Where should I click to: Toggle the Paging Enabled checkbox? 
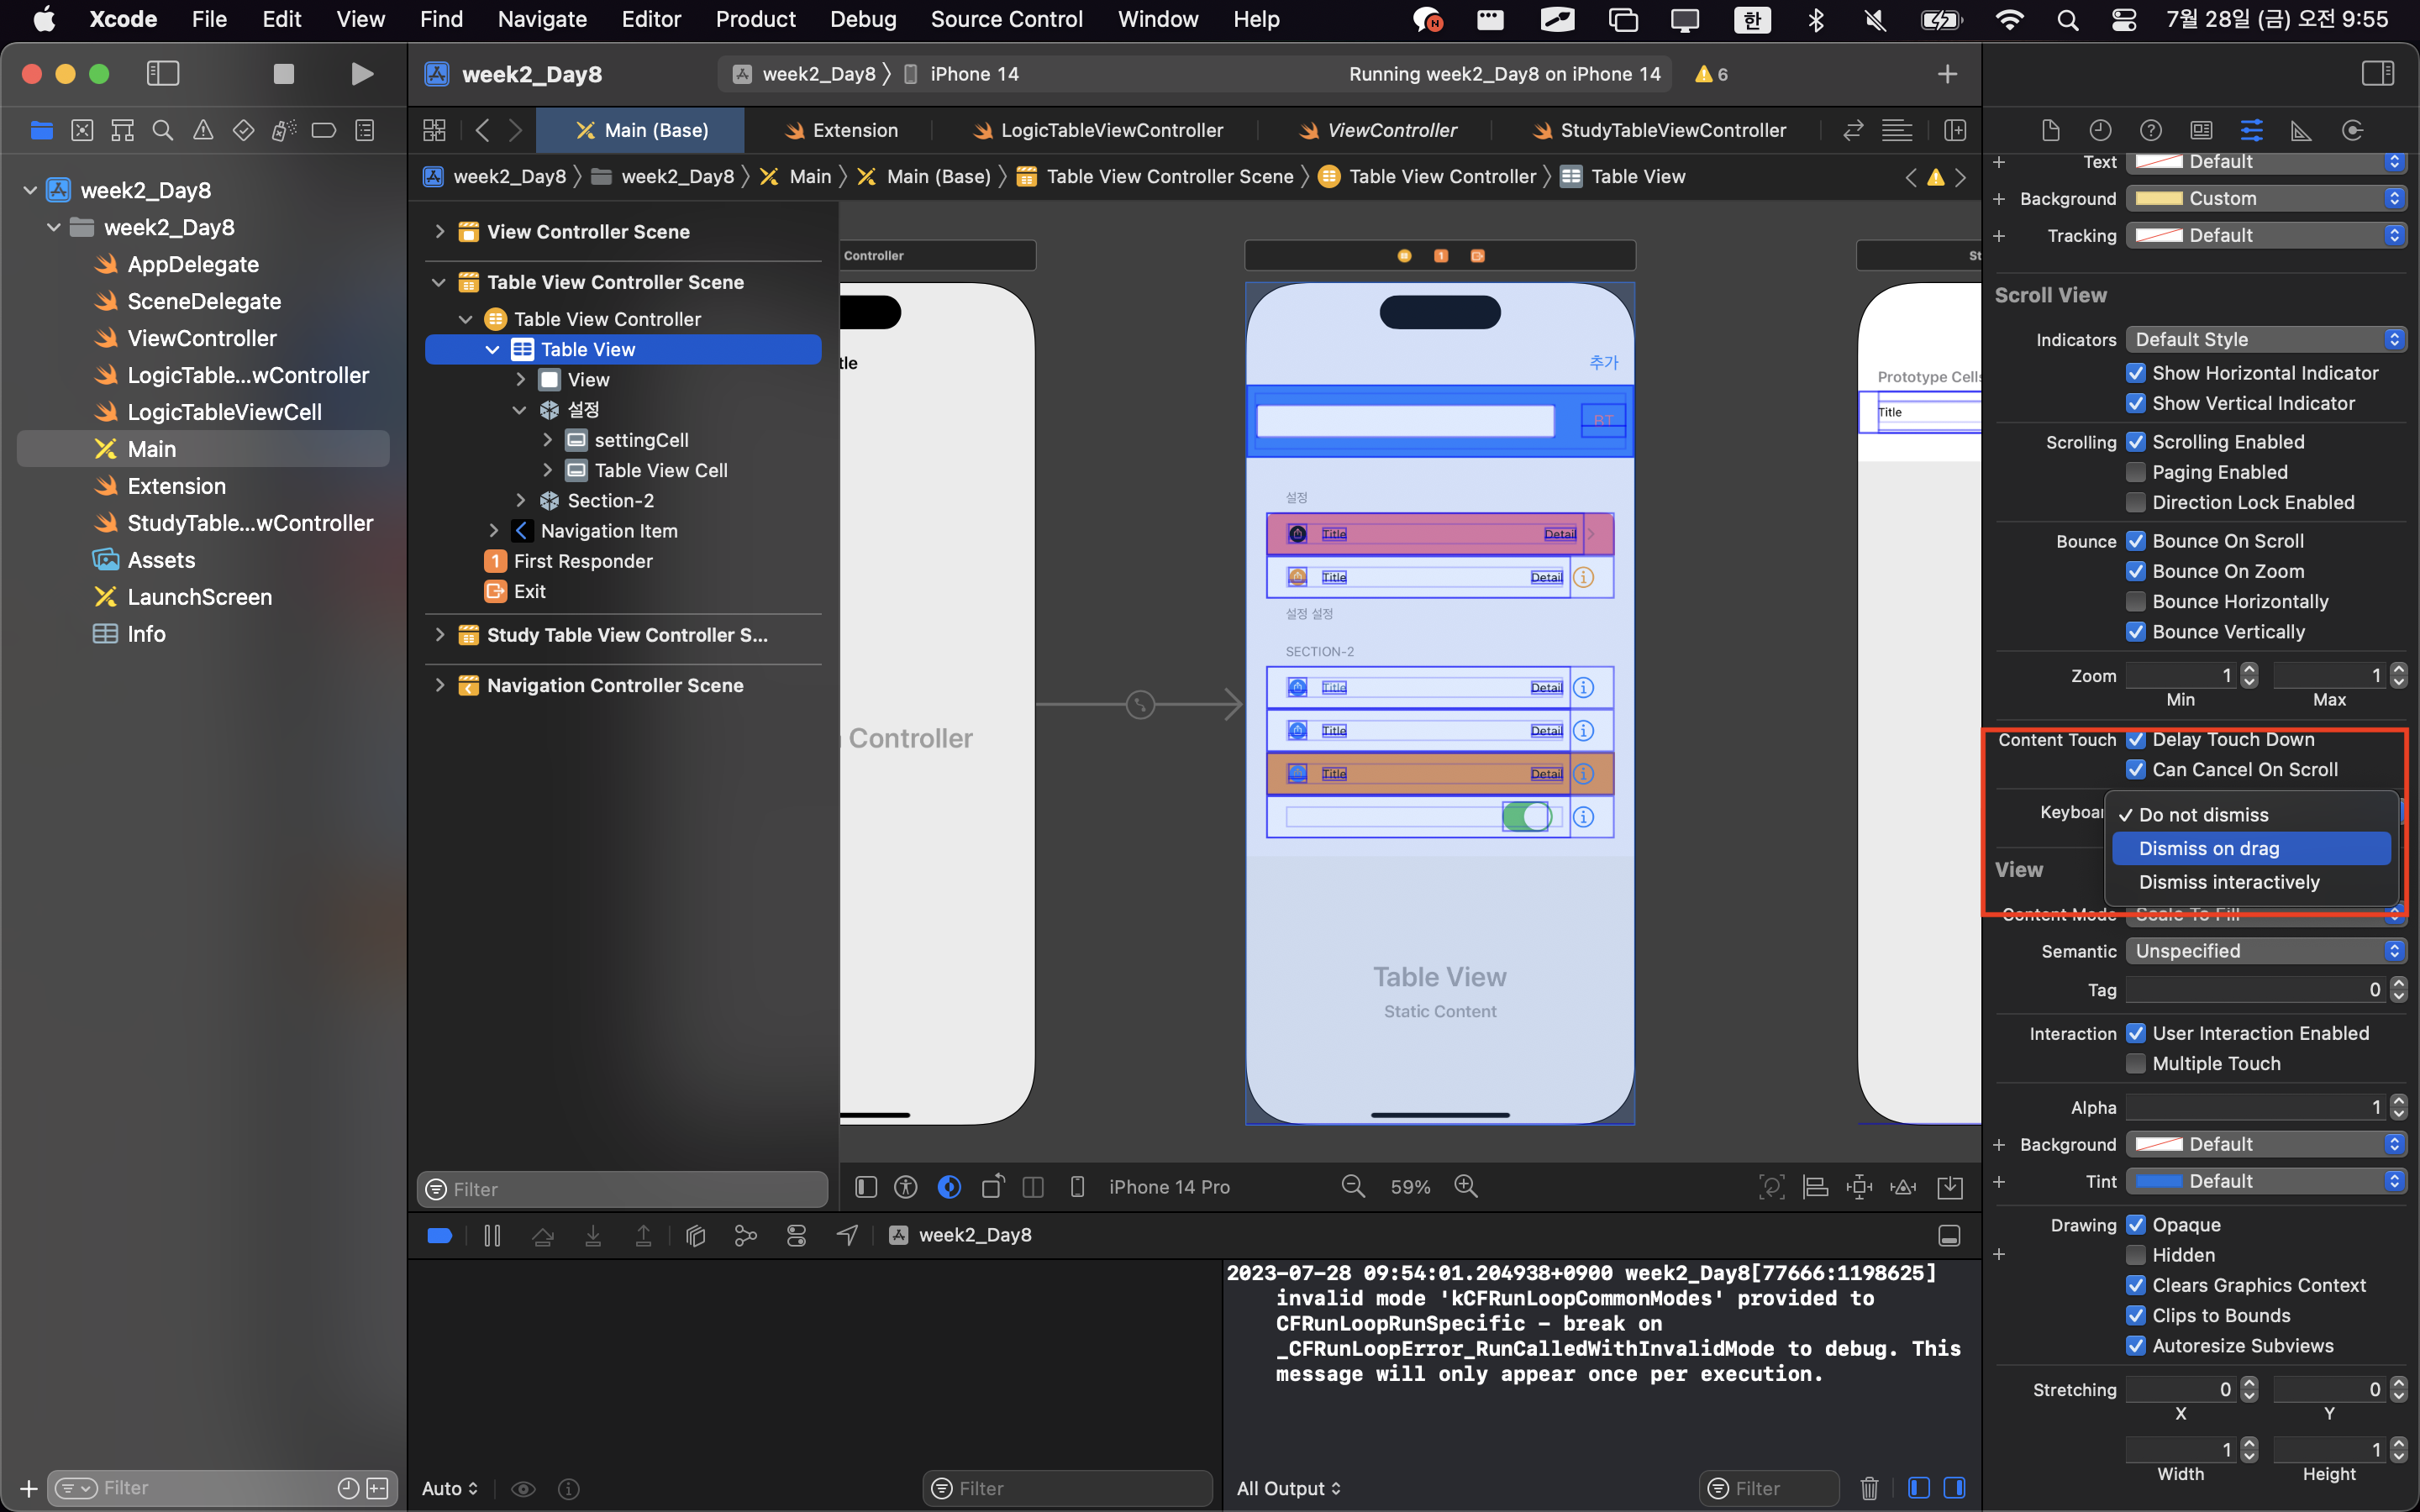[2135, 472]
